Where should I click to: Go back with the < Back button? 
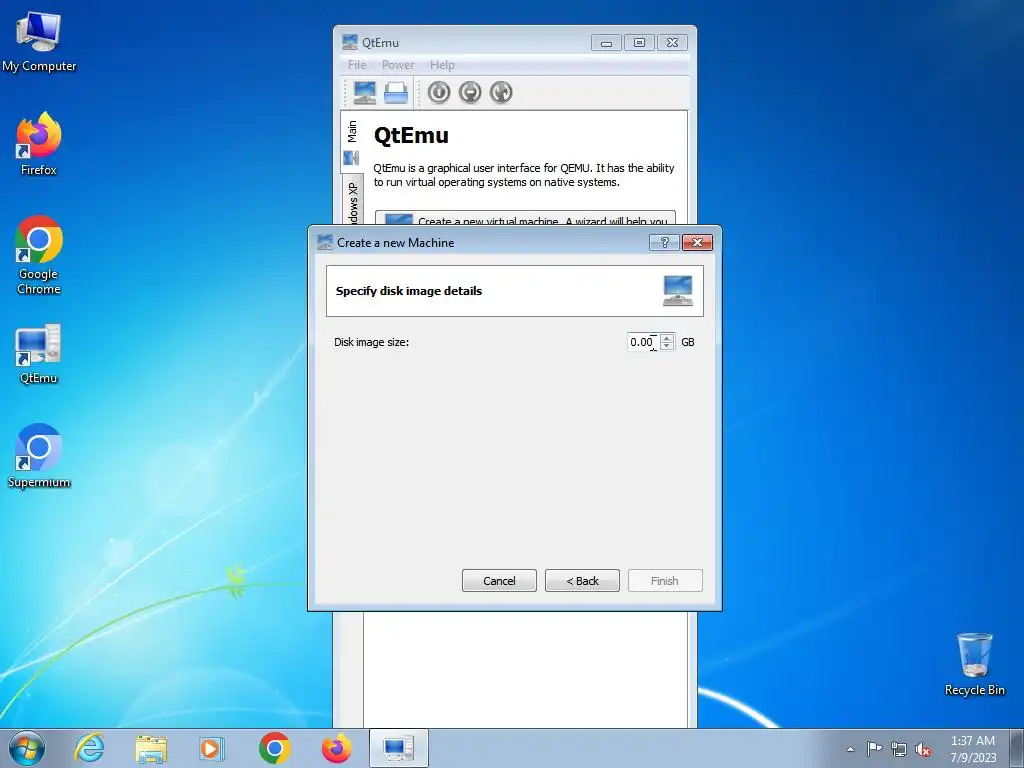tap(582, 581)
